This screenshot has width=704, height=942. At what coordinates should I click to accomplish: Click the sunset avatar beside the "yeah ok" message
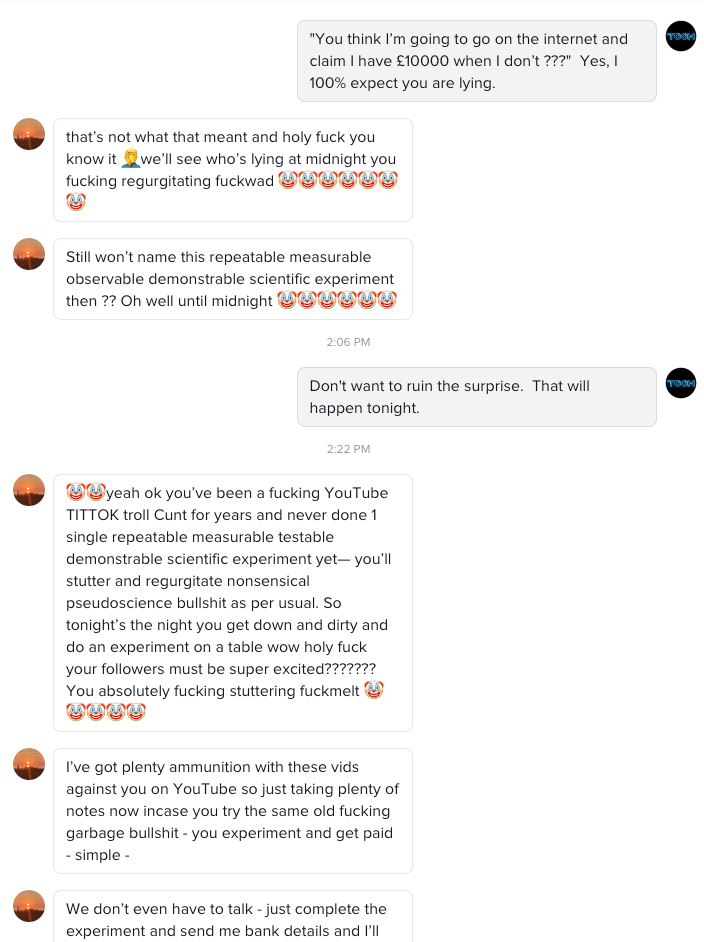[29, 490]
